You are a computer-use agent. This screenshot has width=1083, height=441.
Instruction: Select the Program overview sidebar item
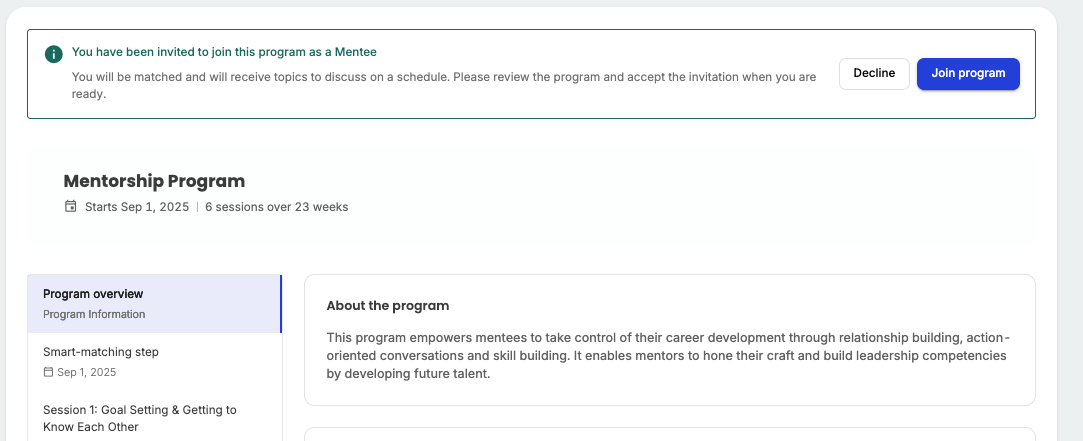155,303
